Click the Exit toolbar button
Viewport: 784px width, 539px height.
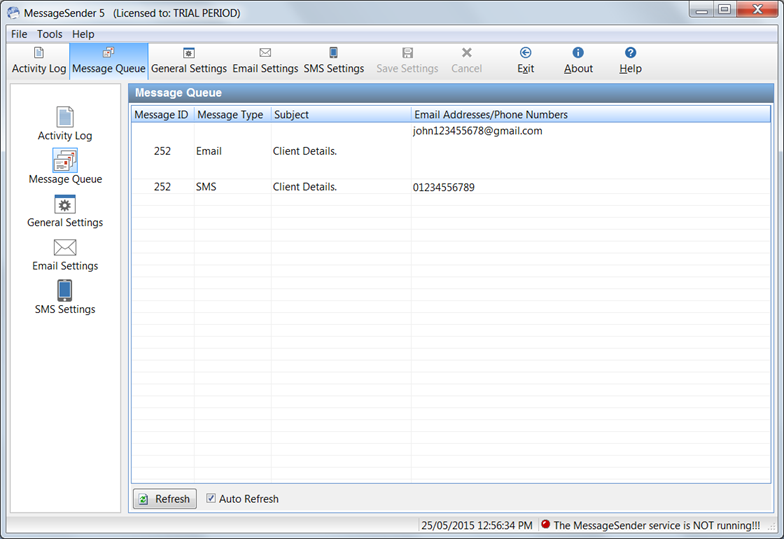(525, 61)
